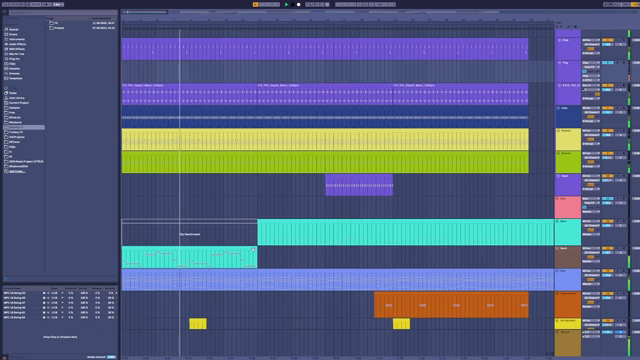Click the Stop button in transport
Viewport: 640px width, 360px height.
[x=293, y=4]
